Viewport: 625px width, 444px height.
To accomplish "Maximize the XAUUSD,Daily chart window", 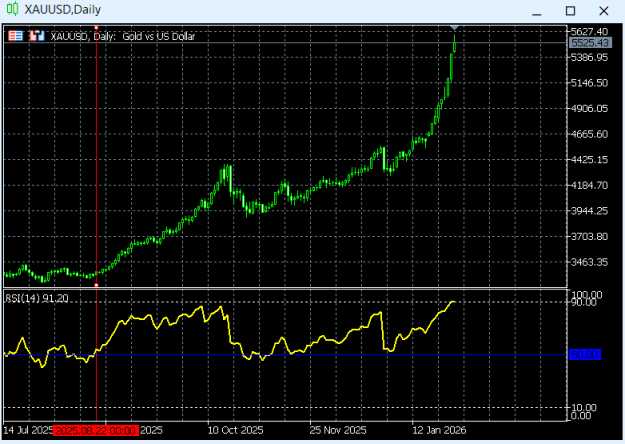I will click(x=570, y=11).
